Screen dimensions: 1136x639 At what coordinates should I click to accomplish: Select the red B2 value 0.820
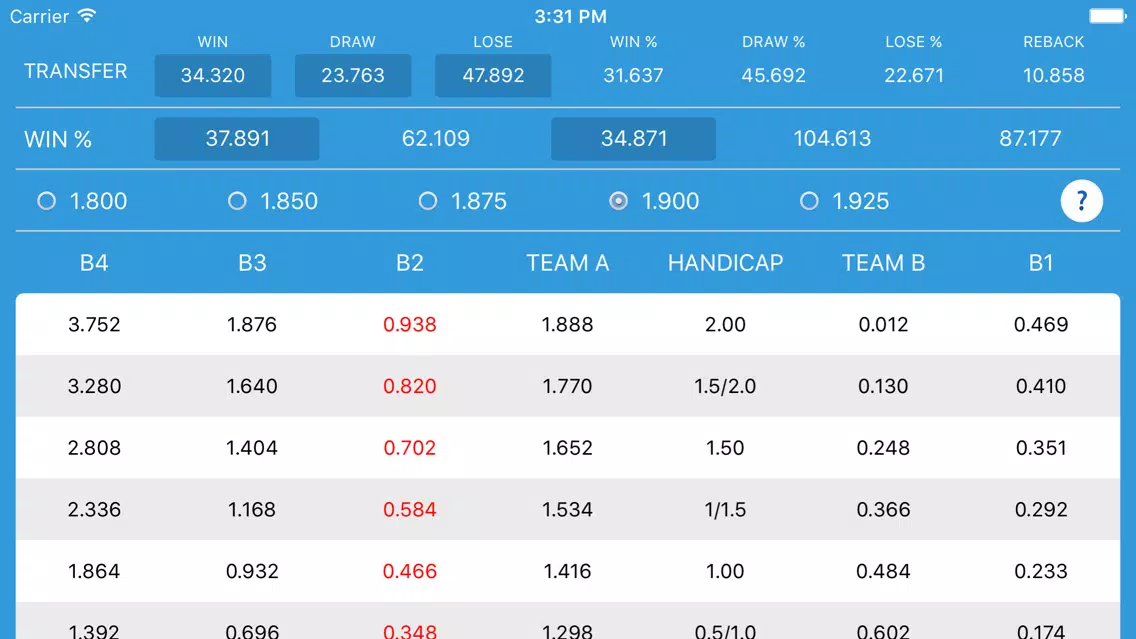409,386
